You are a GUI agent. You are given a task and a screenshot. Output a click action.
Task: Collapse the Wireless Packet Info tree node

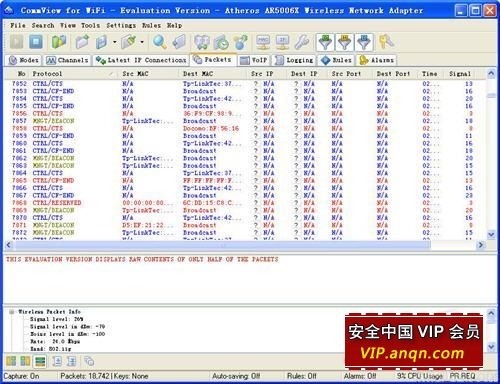coord(12,312)
